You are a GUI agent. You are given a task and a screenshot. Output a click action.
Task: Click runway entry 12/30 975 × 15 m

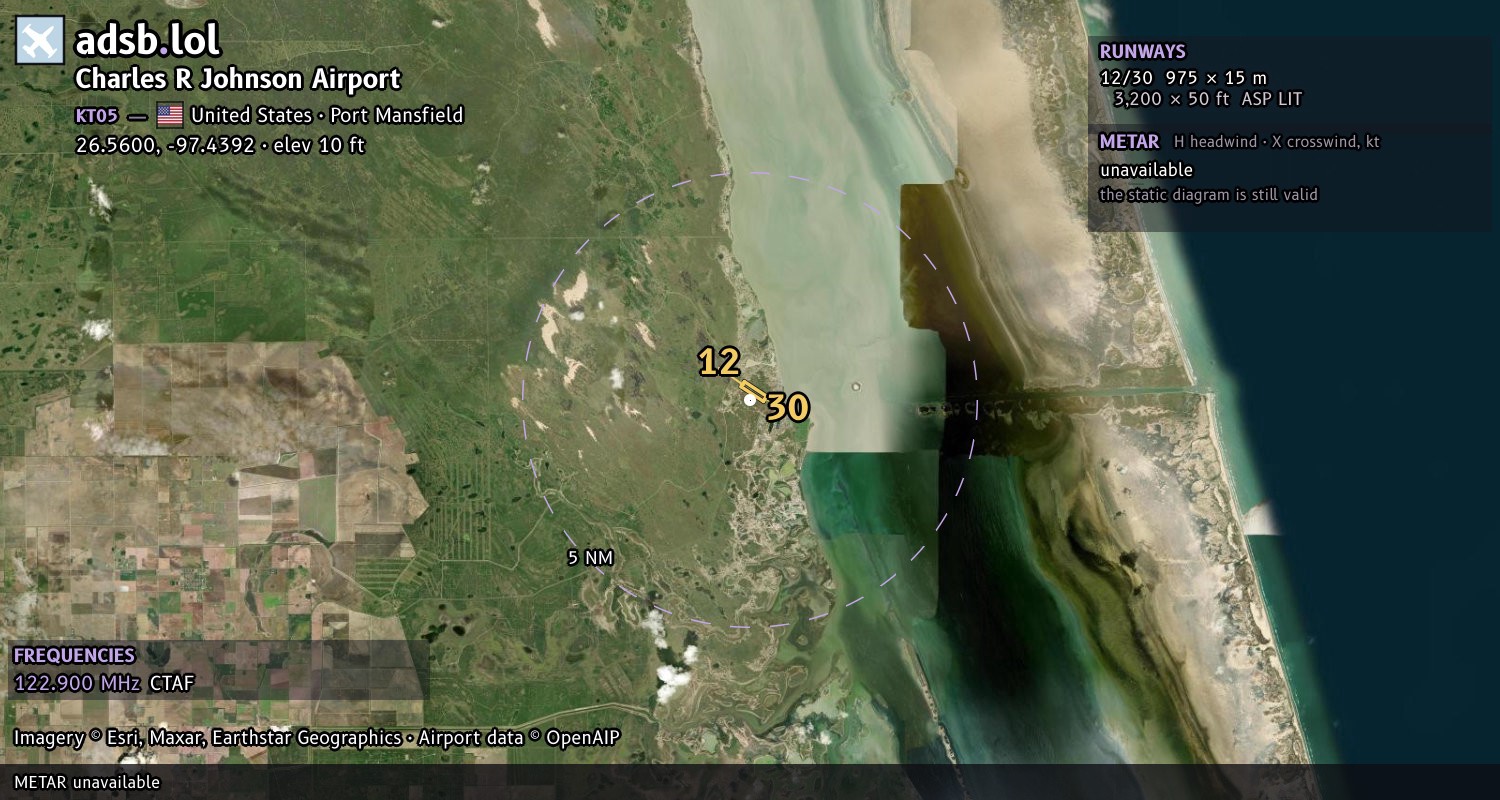1183,77
